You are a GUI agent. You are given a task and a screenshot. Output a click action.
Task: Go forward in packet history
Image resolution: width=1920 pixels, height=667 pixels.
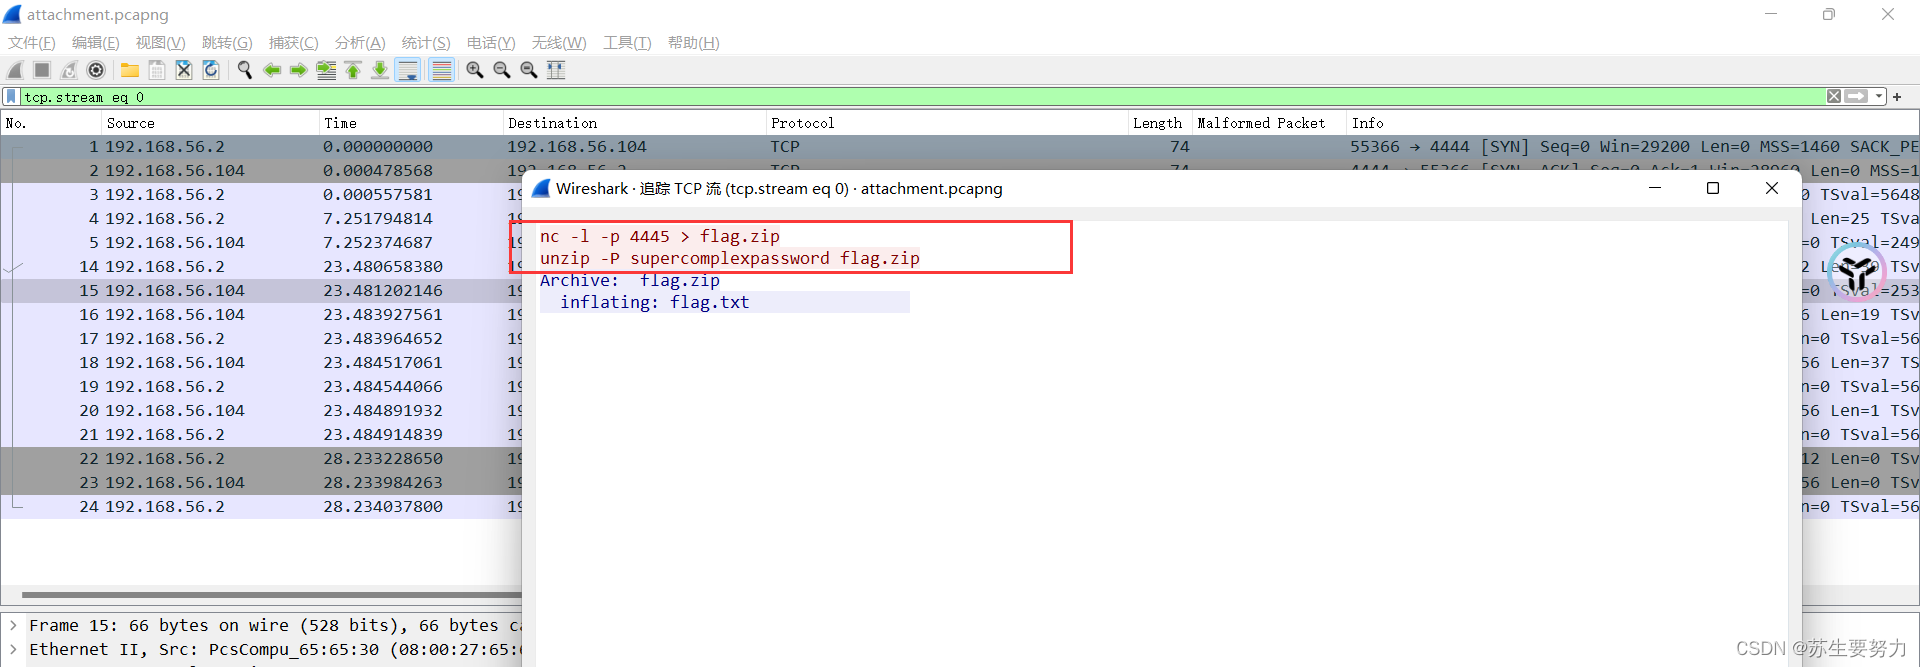(298, 70)
